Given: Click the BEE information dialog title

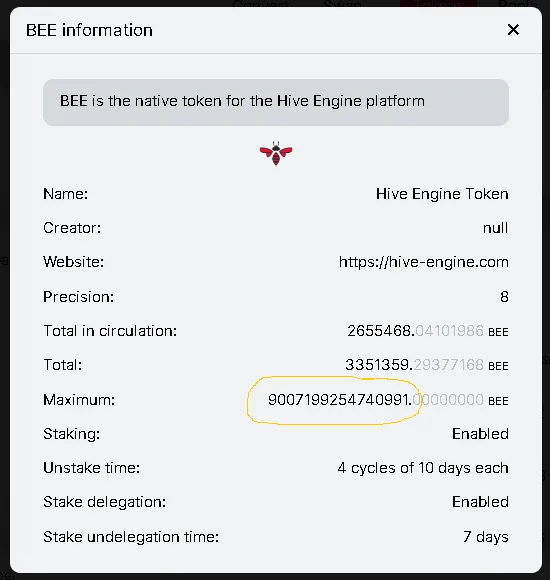Looking at the screenshot, I should click(89, 30).
